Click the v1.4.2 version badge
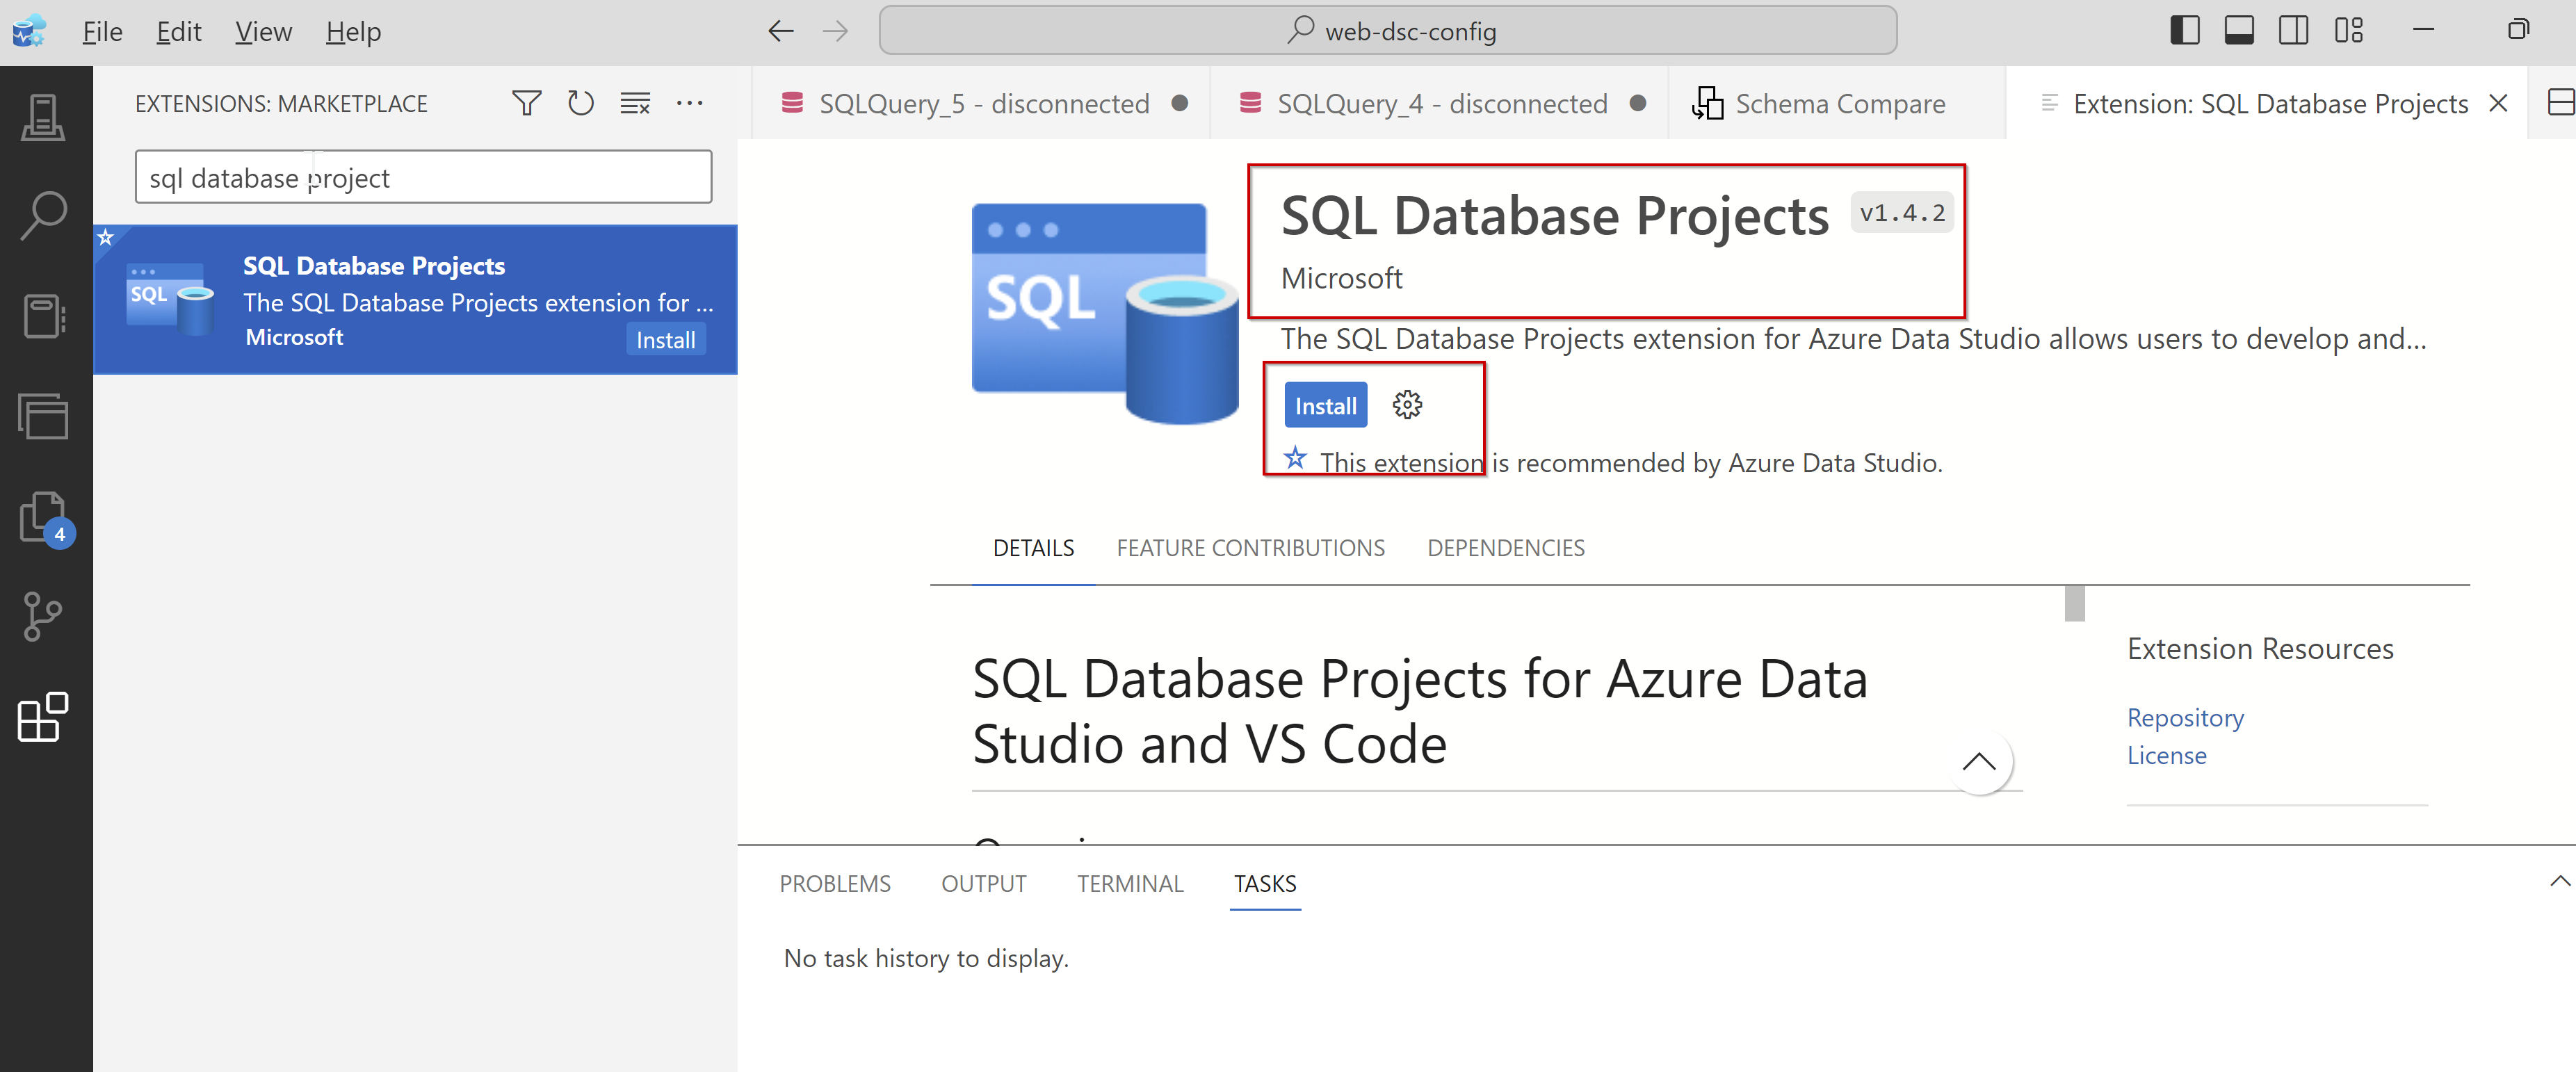This screenshot has width=2576, height=1072. (x=1901, y=213)
